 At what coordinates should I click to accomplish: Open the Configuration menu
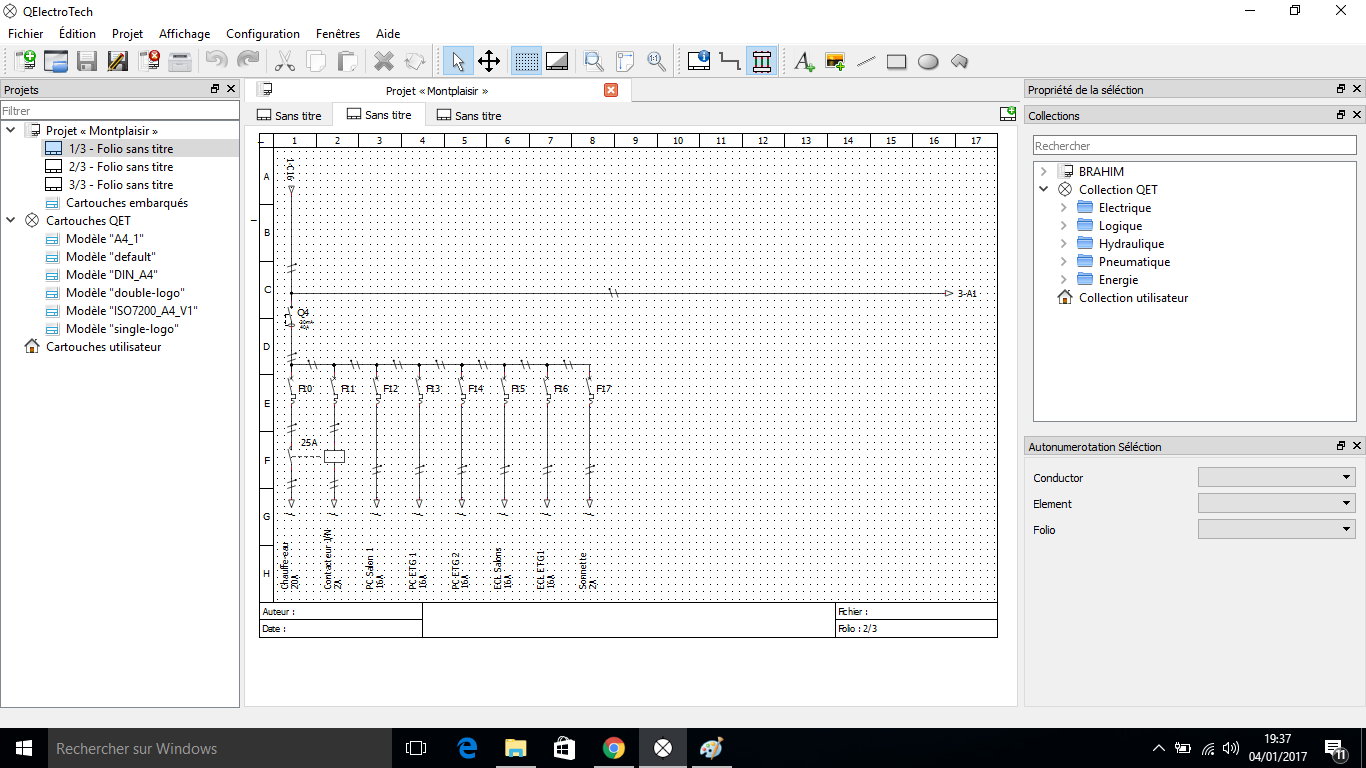point(262,34)
